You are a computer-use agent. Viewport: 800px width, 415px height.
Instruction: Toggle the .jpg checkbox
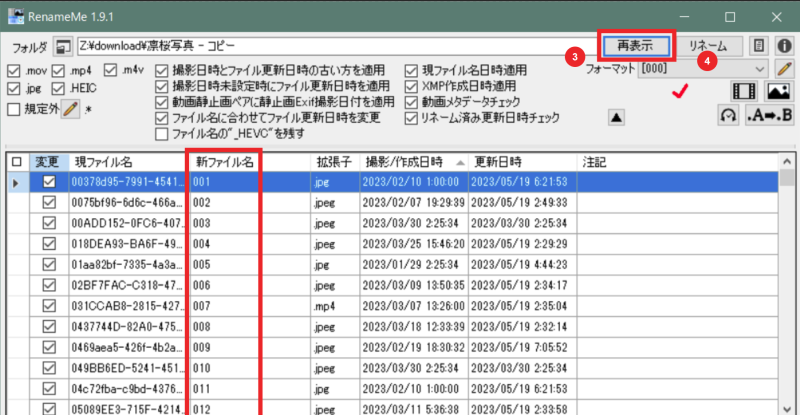(x=14, y=88)
